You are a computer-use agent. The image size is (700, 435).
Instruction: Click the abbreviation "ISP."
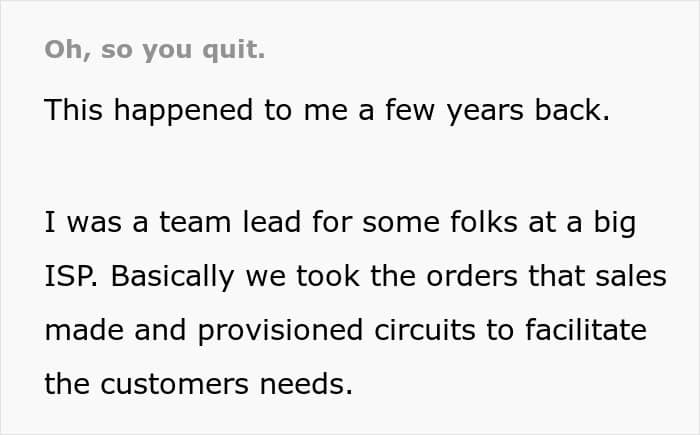tap(71, 276)
